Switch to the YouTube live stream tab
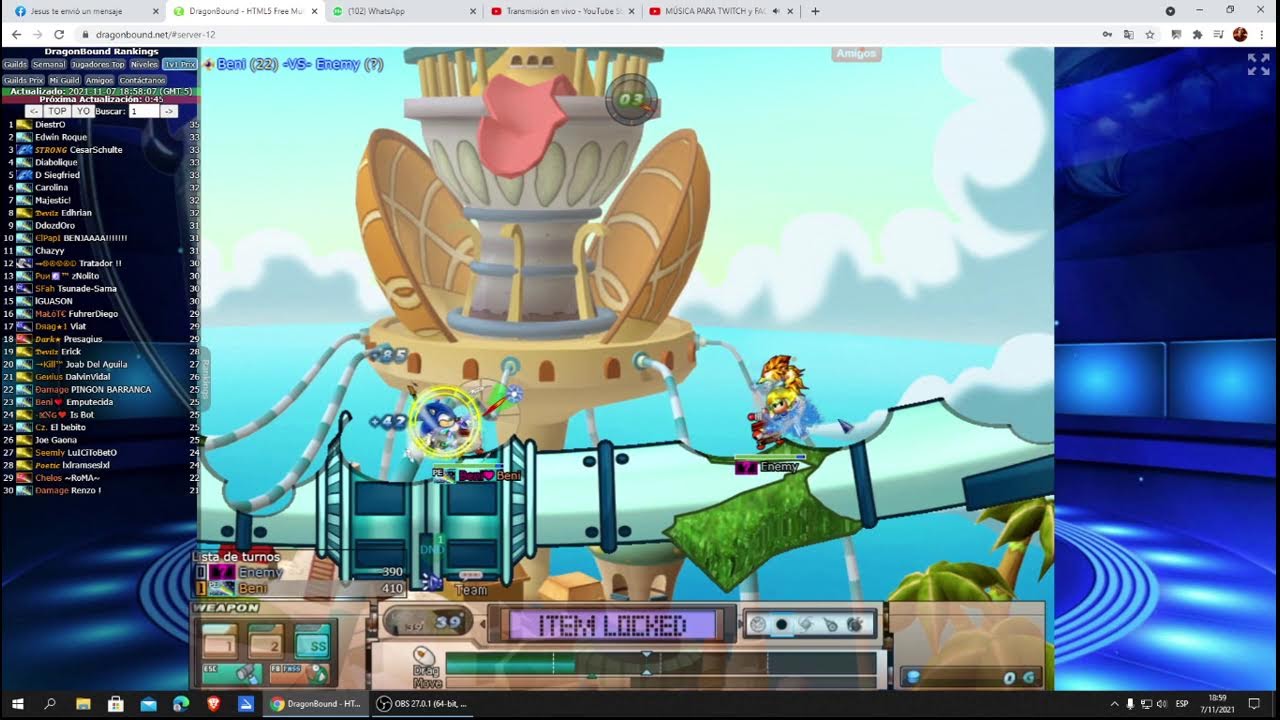Screen dimensions: 1280x720 [x=563, y=11]
